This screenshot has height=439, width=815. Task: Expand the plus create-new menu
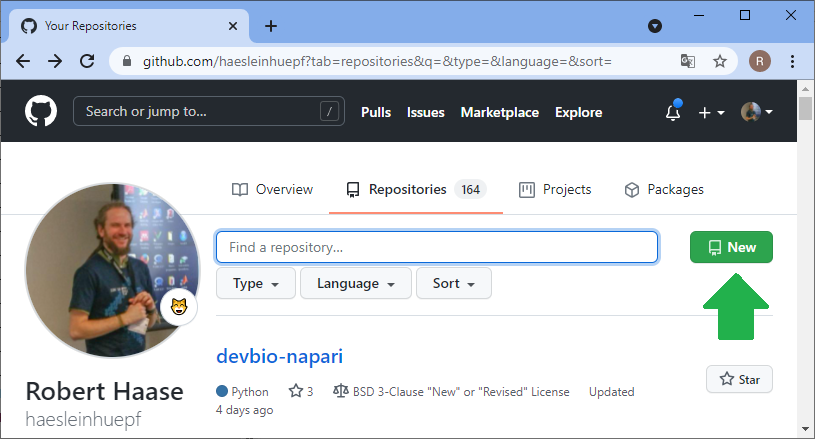pos(711,113)
